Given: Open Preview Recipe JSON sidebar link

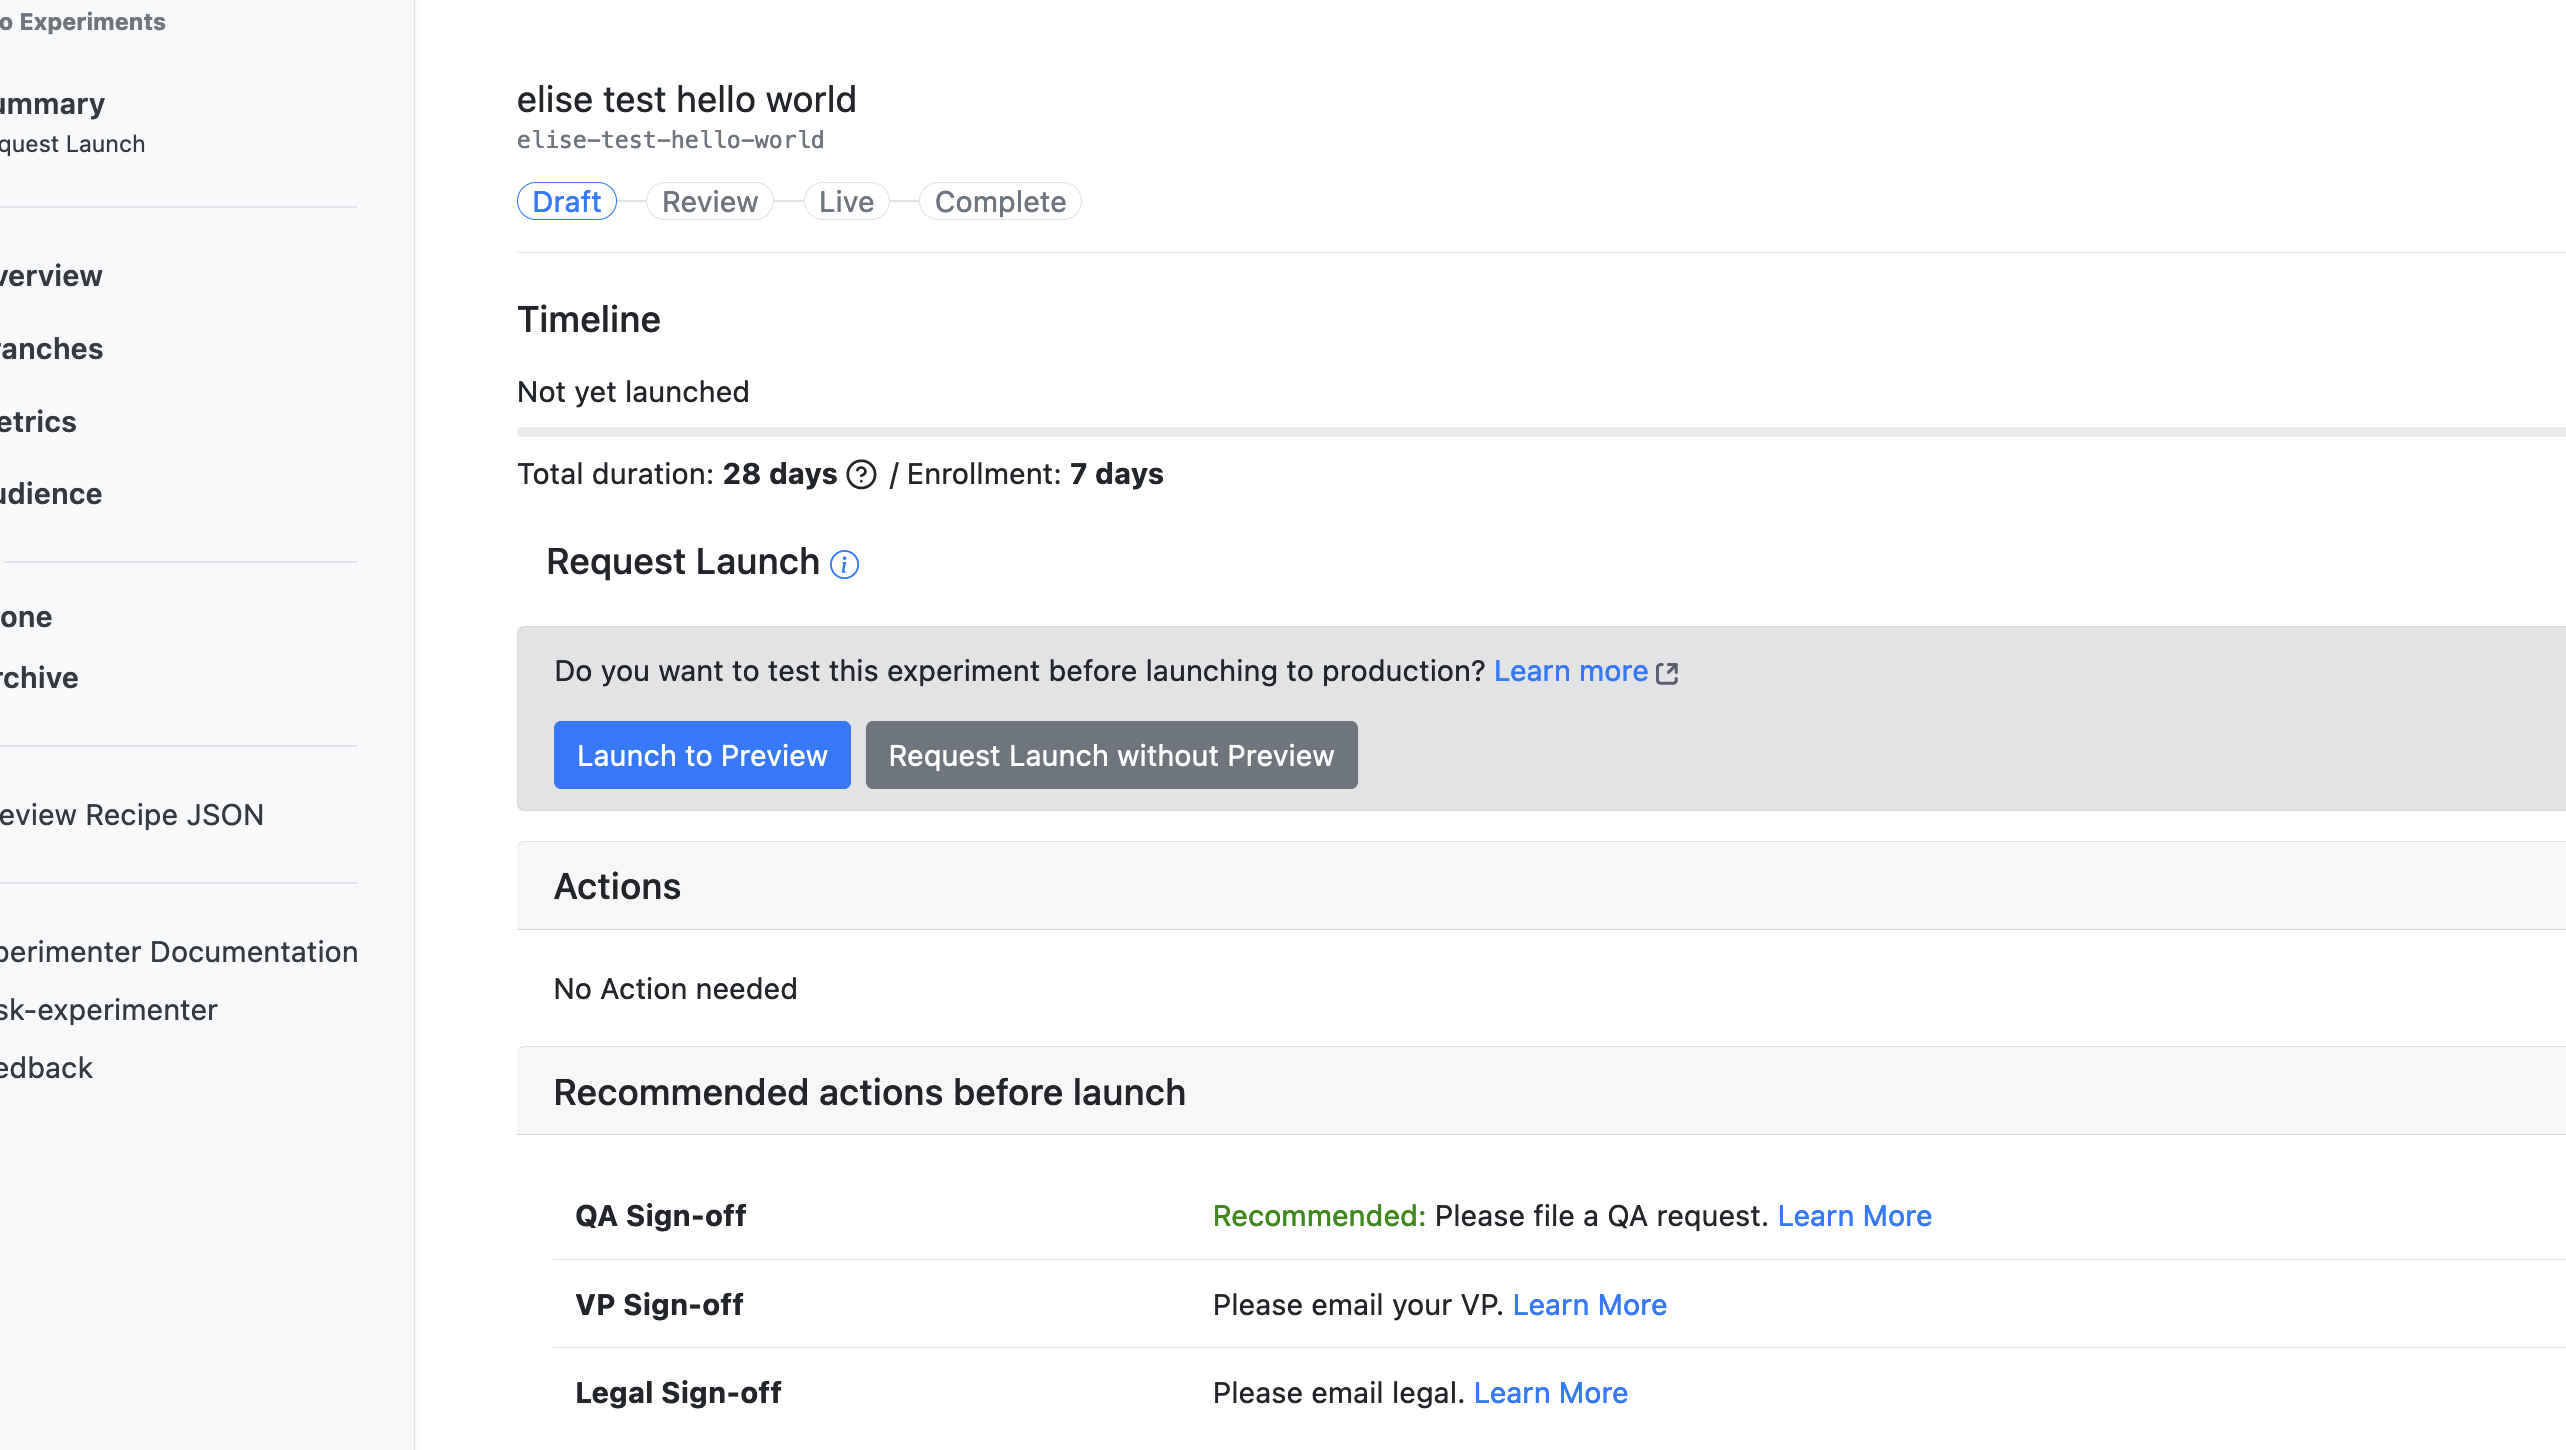Looking at the screenshot, I should pyautogui.click(x=130, y=815).
